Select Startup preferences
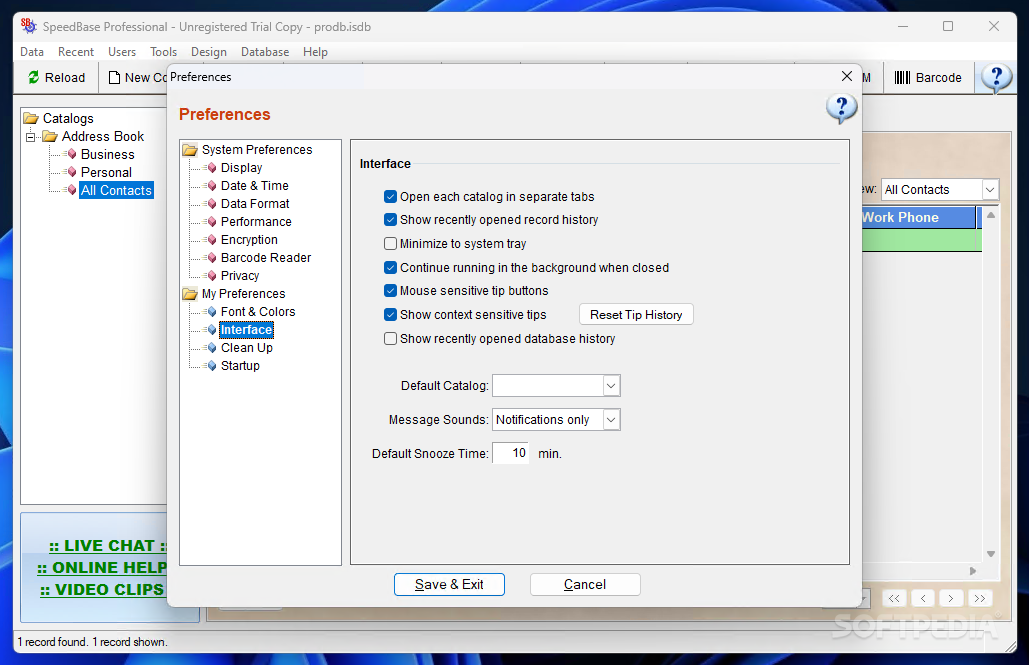The width and height of the screenshot is (1029, 665). click(240, 366)
